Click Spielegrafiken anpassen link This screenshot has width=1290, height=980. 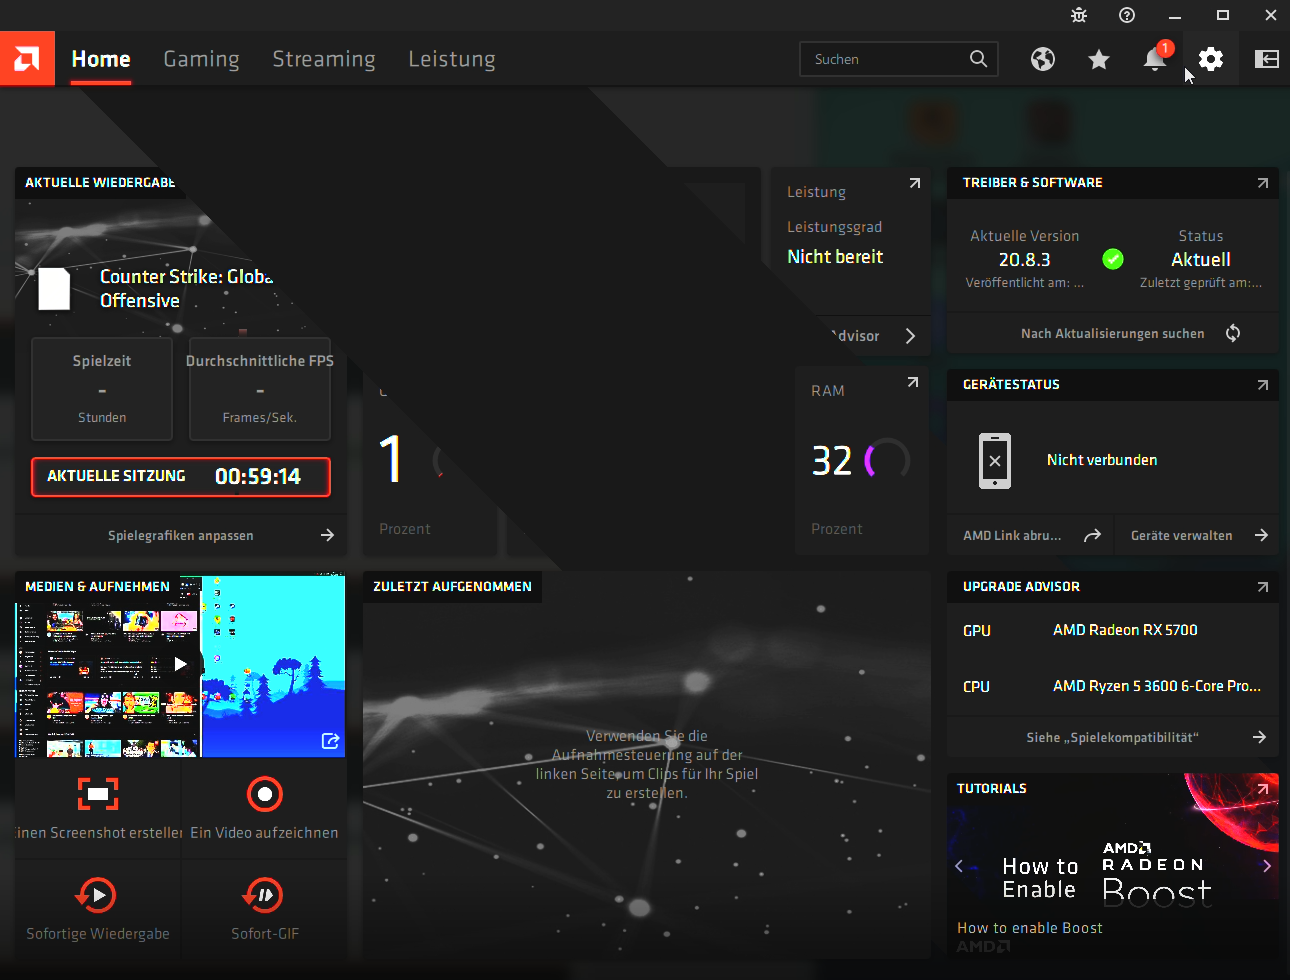coord(181,535)
